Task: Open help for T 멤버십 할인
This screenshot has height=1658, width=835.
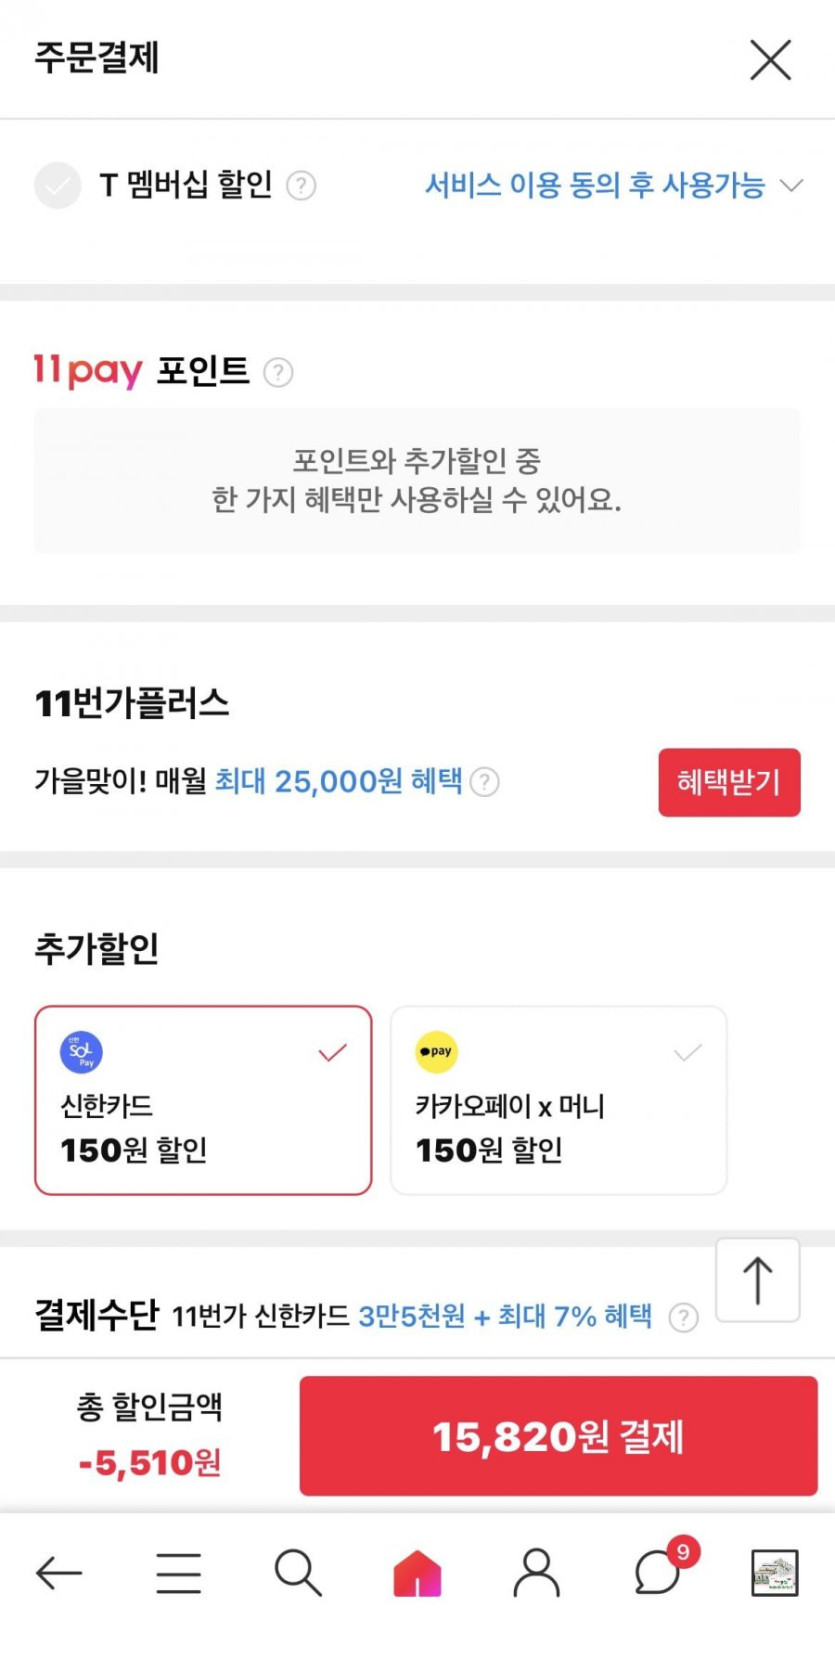Action: (301, 186)
